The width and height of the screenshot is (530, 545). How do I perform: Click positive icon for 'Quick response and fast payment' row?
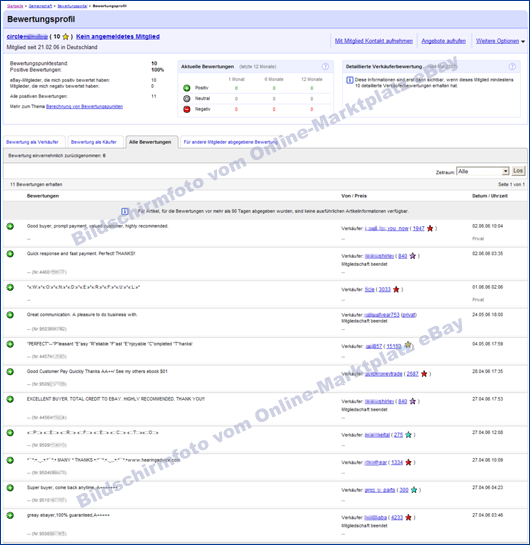[x=10, y=254]
